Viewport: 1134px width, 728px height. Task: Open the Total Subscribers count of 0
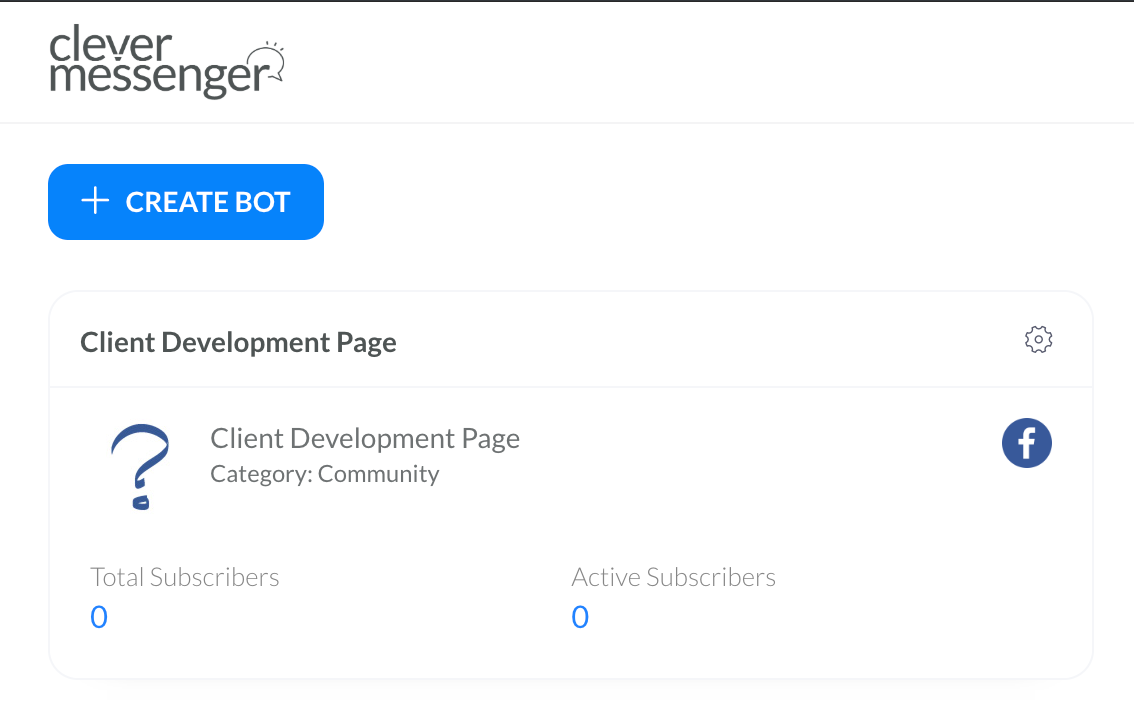[99, 617]
